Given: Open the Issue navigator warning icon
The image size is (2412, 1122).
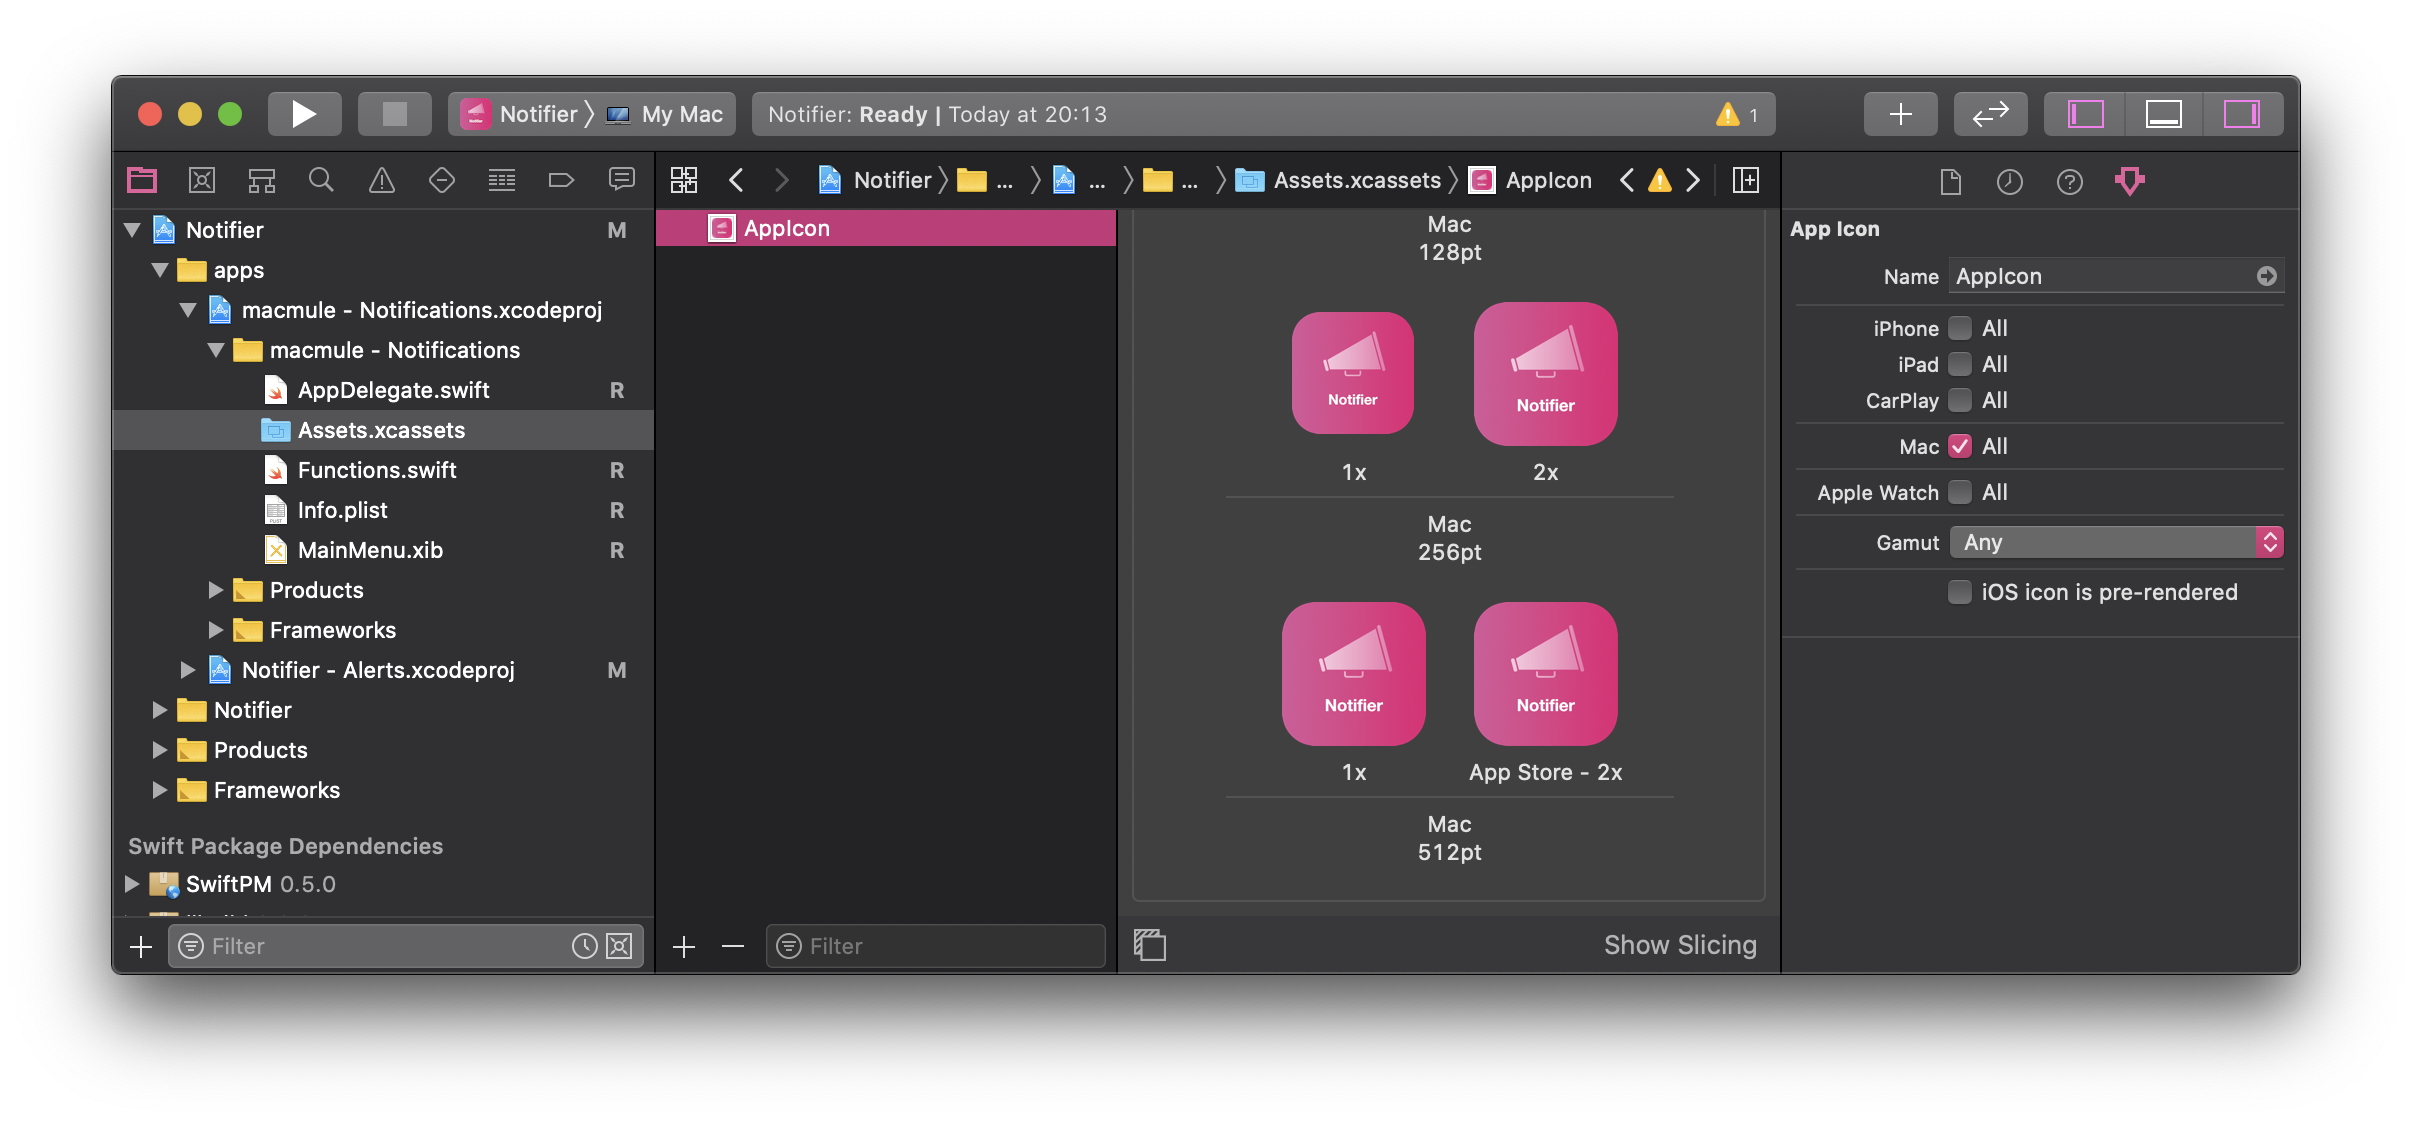Looking at the screenshot, I should coord(381,180).
